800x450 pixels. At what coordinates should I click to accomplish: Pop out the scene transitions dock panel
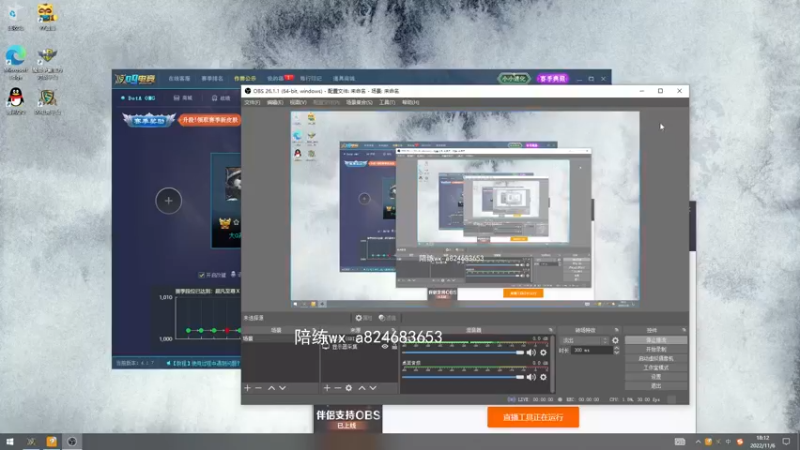click(616, 330)
